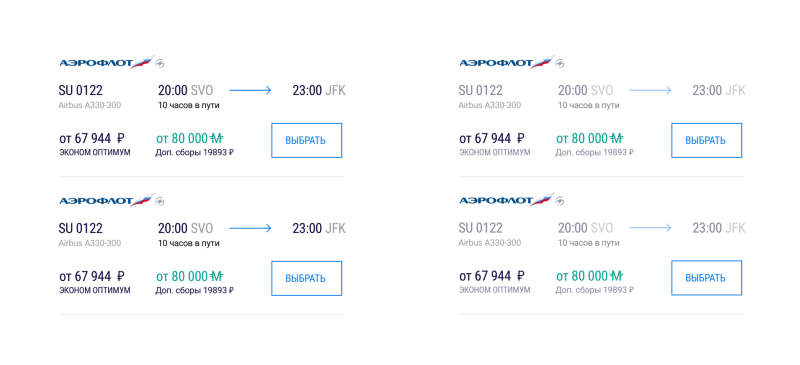The width and height of the screenshot is (800, 365).
Task: Click Доп. сборы 19893 ₽ in the bottom-right card
Action: 594,290
